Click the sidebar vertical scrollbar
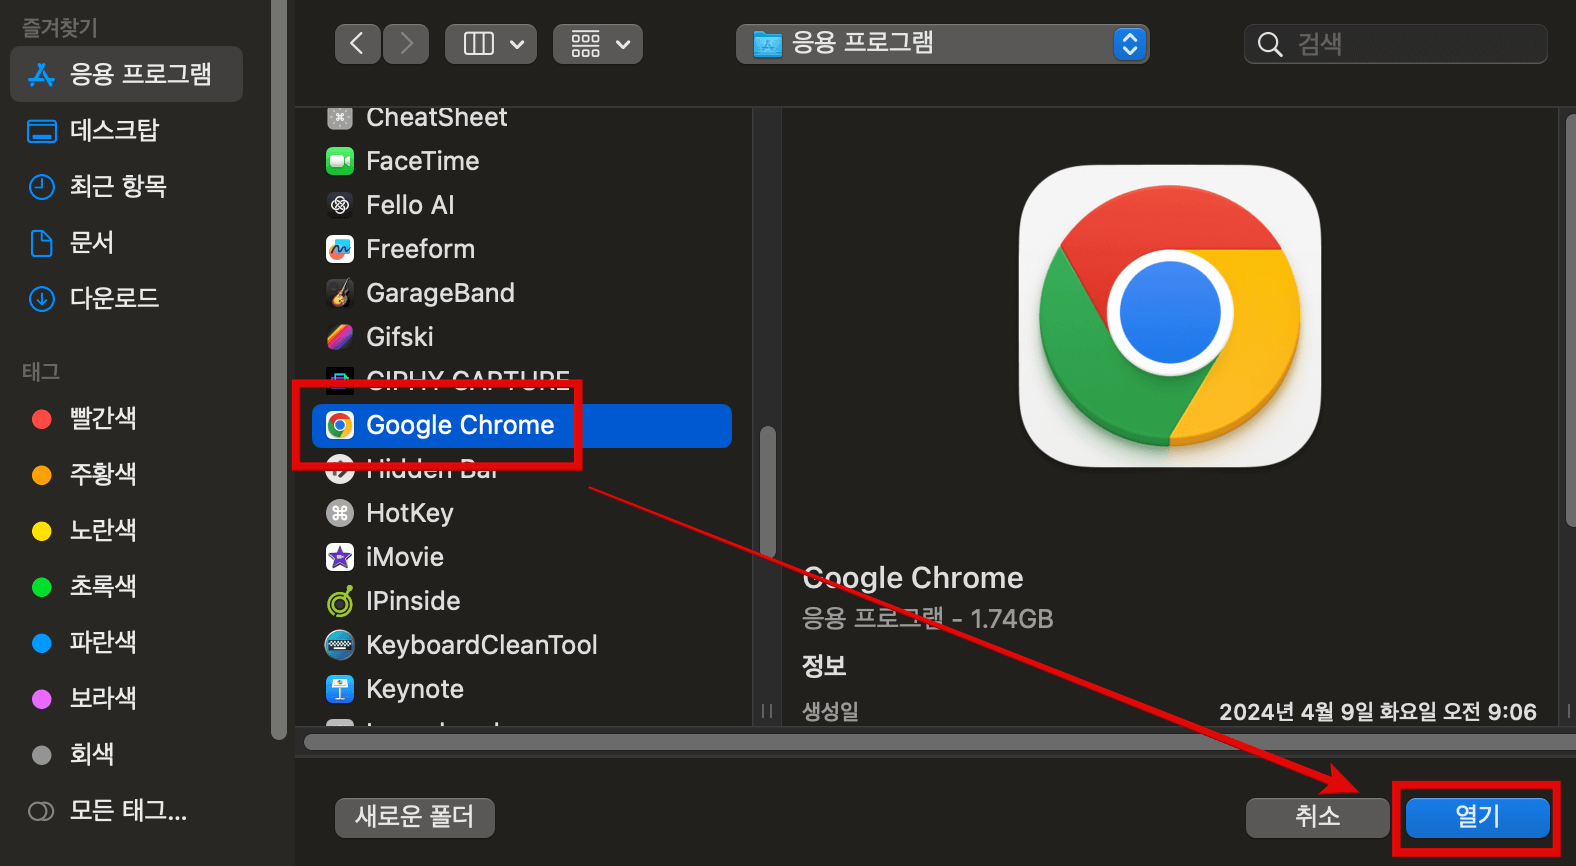The image size is (1576, 866). tap(279, 370)
